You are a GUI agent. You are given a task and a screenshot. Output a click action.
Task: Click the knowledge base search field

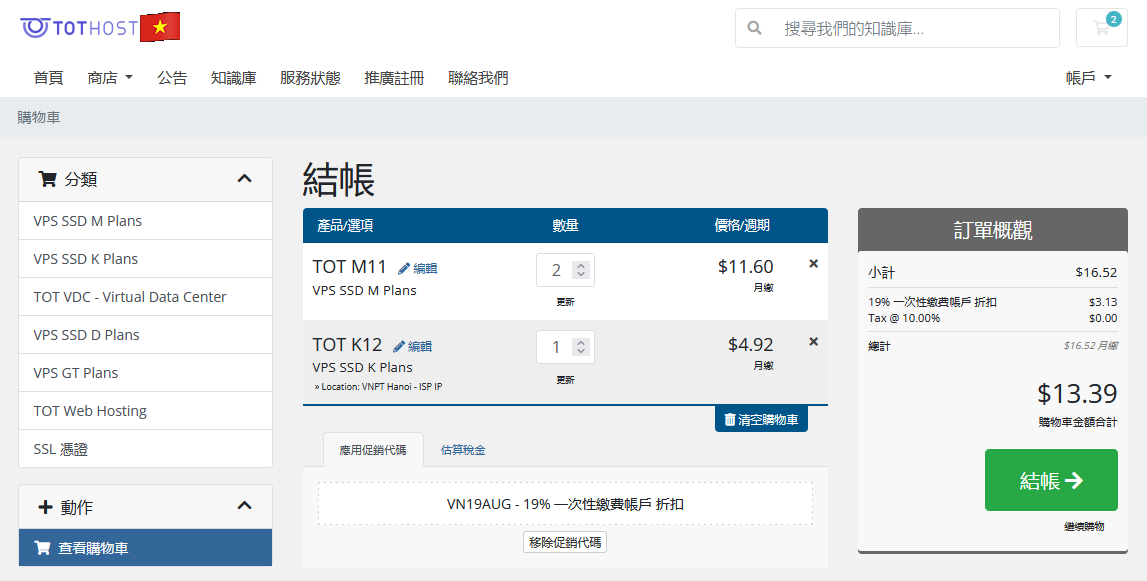tap(914, 29)
